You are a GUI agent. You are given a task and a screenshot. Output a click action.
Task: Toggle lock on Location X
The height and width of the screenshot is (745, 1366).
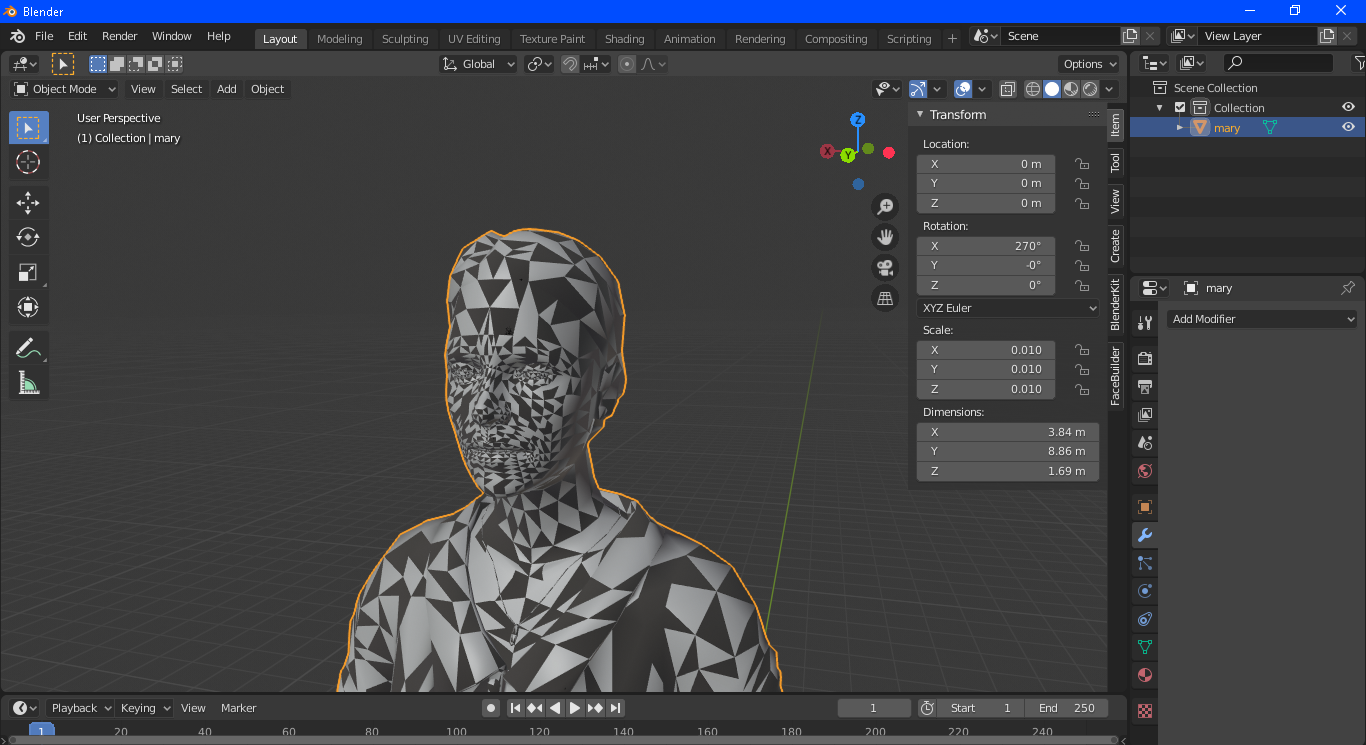coord(1081,164)
